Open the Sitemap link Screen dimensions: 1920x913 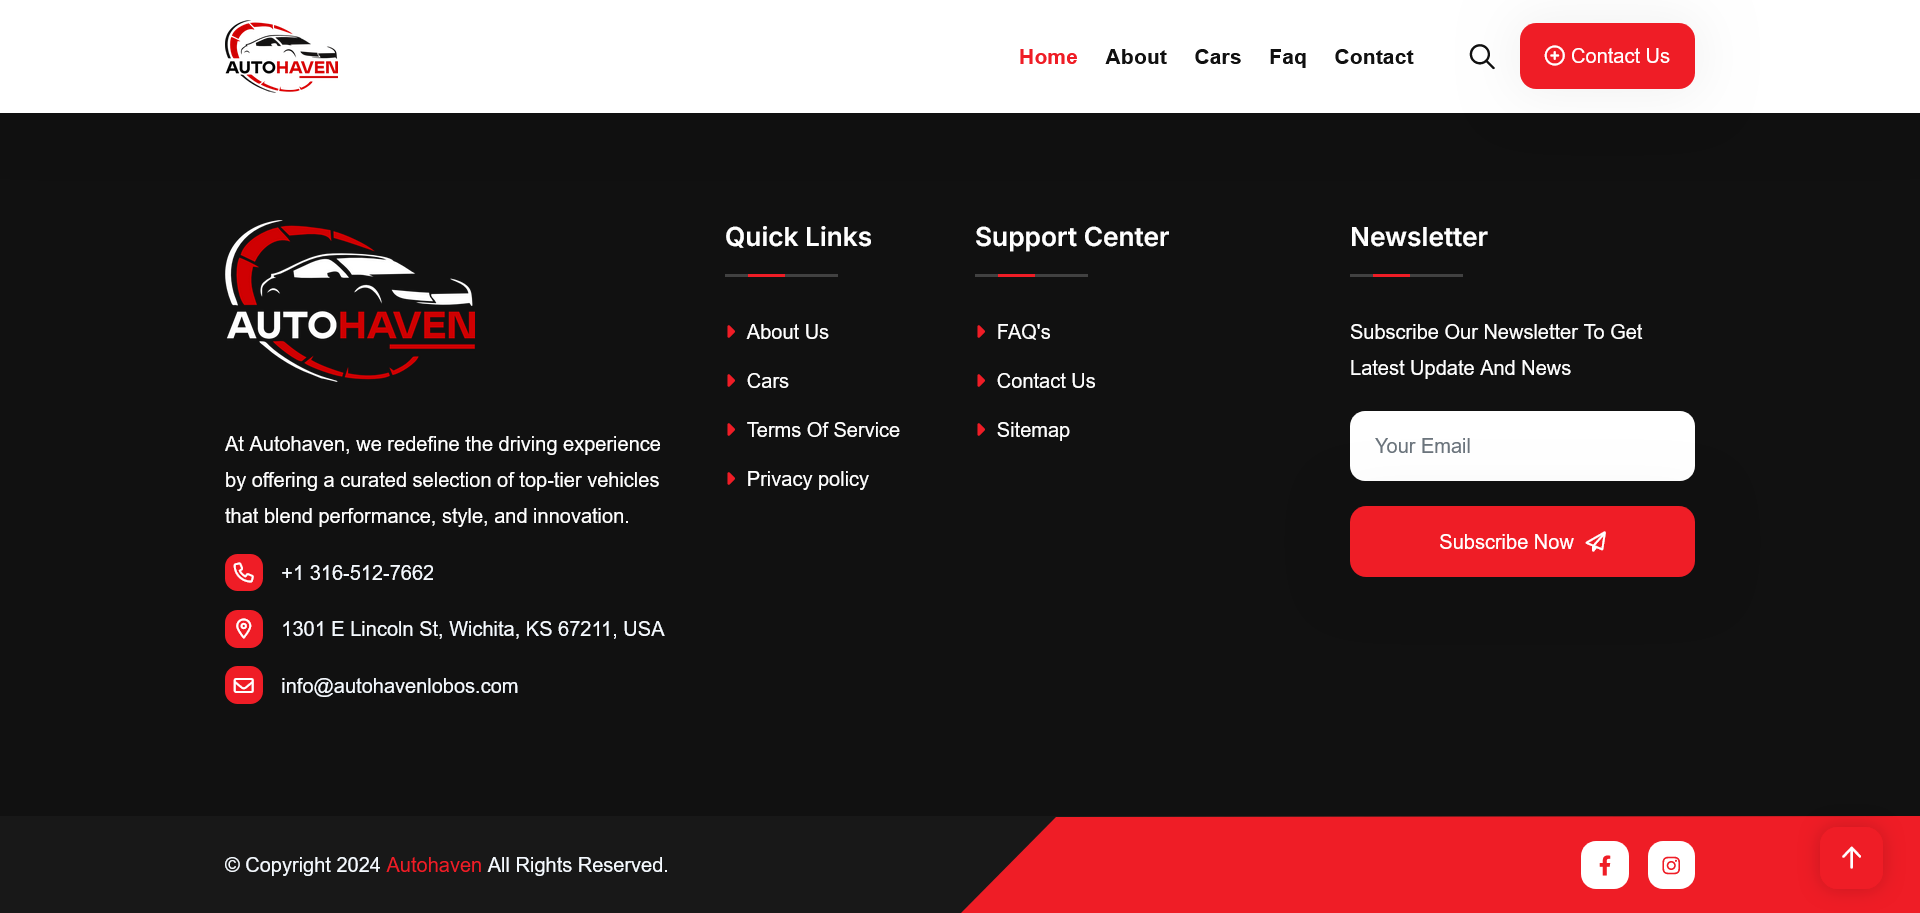(x=1032, y=430)
